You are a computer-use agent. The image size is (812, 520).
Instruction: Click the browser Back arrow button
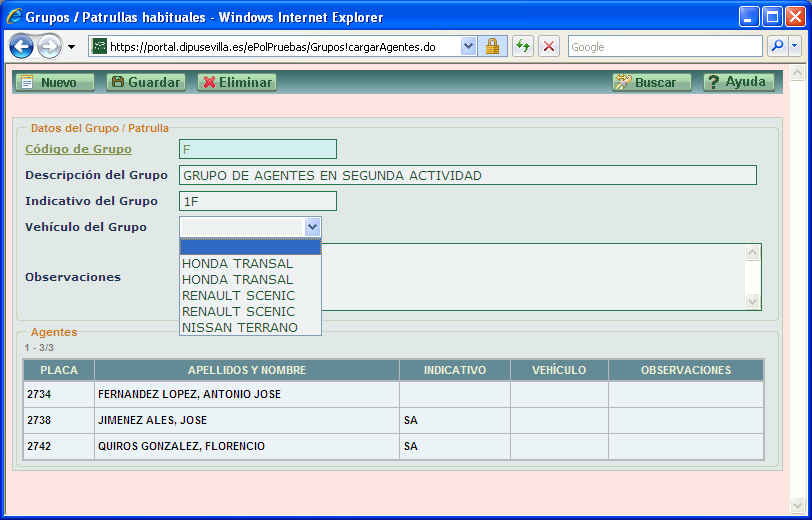click(21, 47)
